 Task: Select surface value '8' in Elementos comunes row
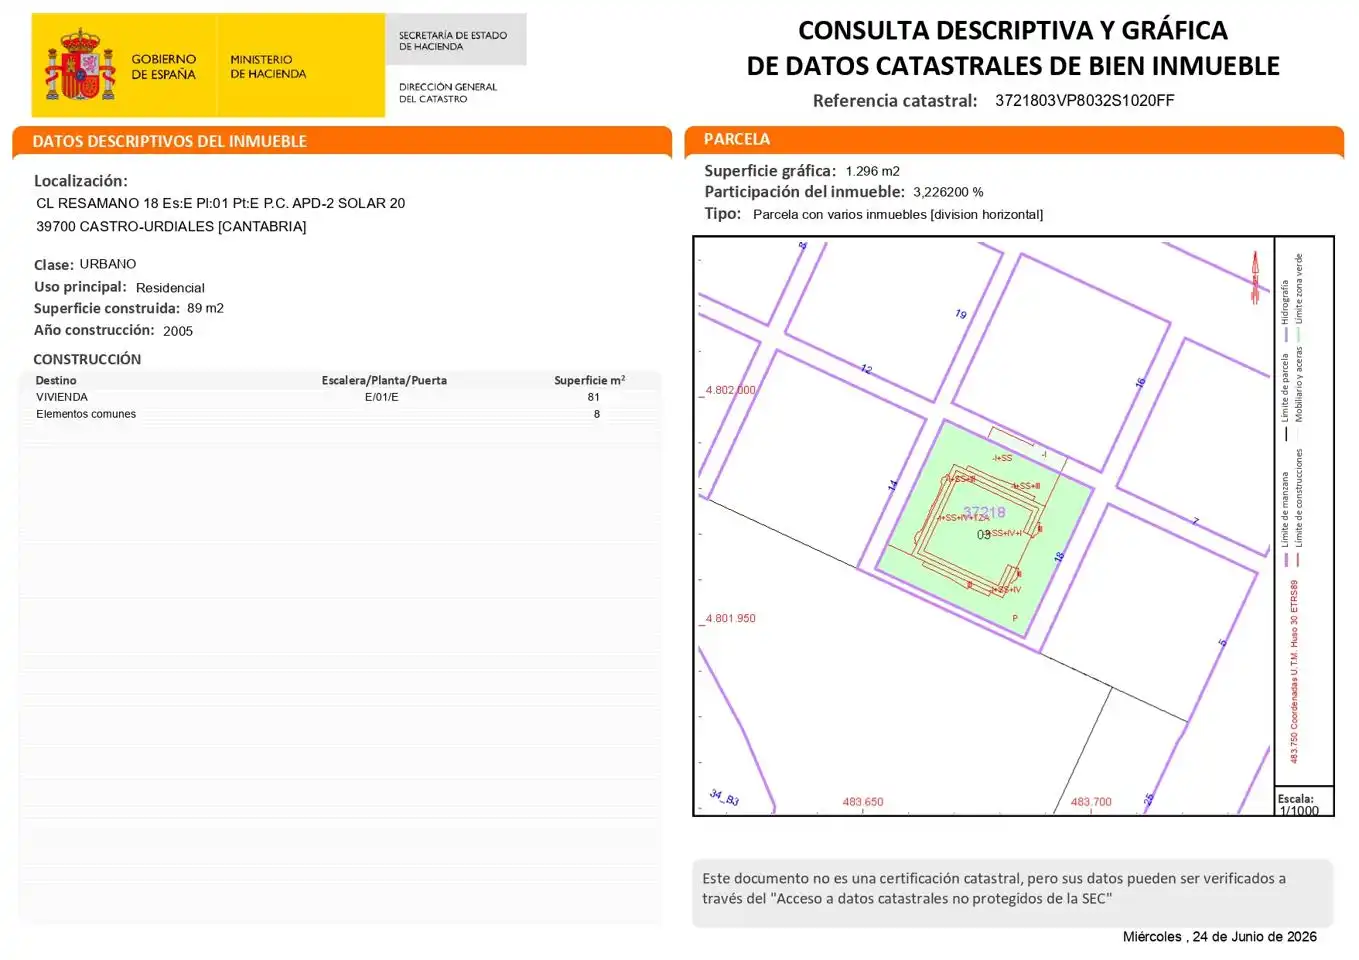[x=597, y=414]
